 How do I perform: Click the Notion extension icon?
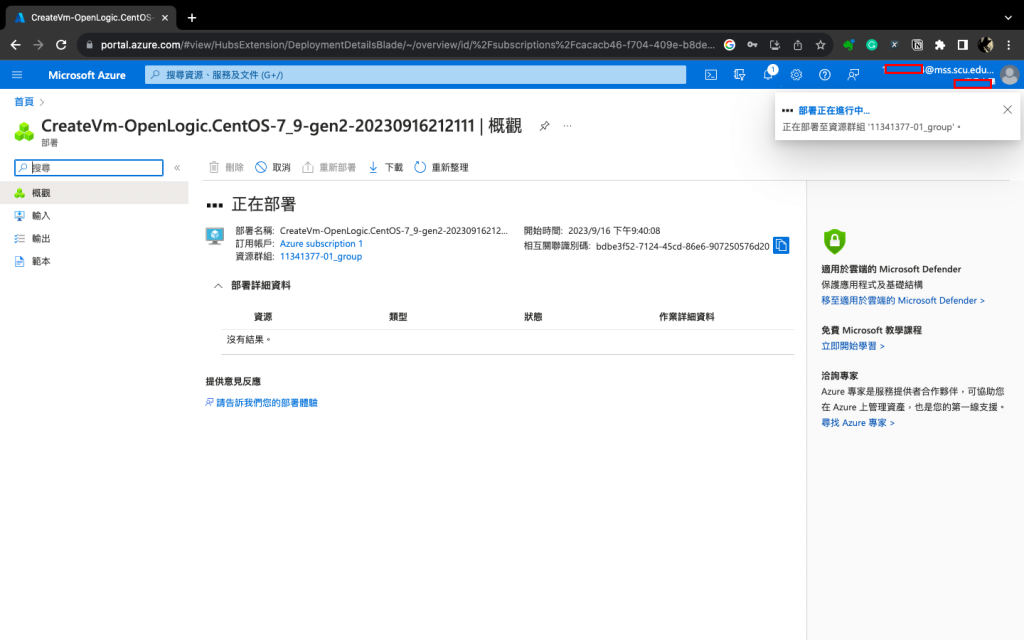pyautogui.click(x=917, y=45)
